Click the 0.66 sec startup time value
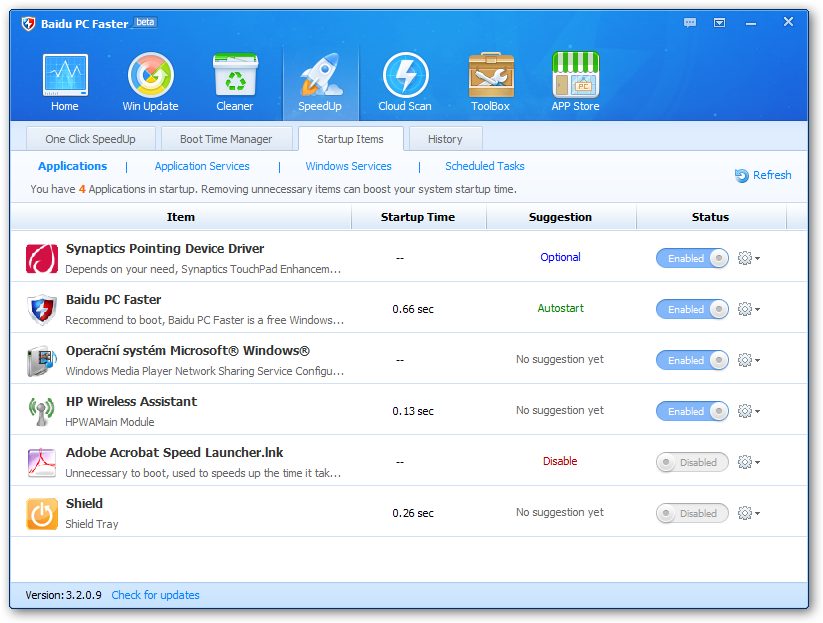The image size is (823, 623). 413,309
